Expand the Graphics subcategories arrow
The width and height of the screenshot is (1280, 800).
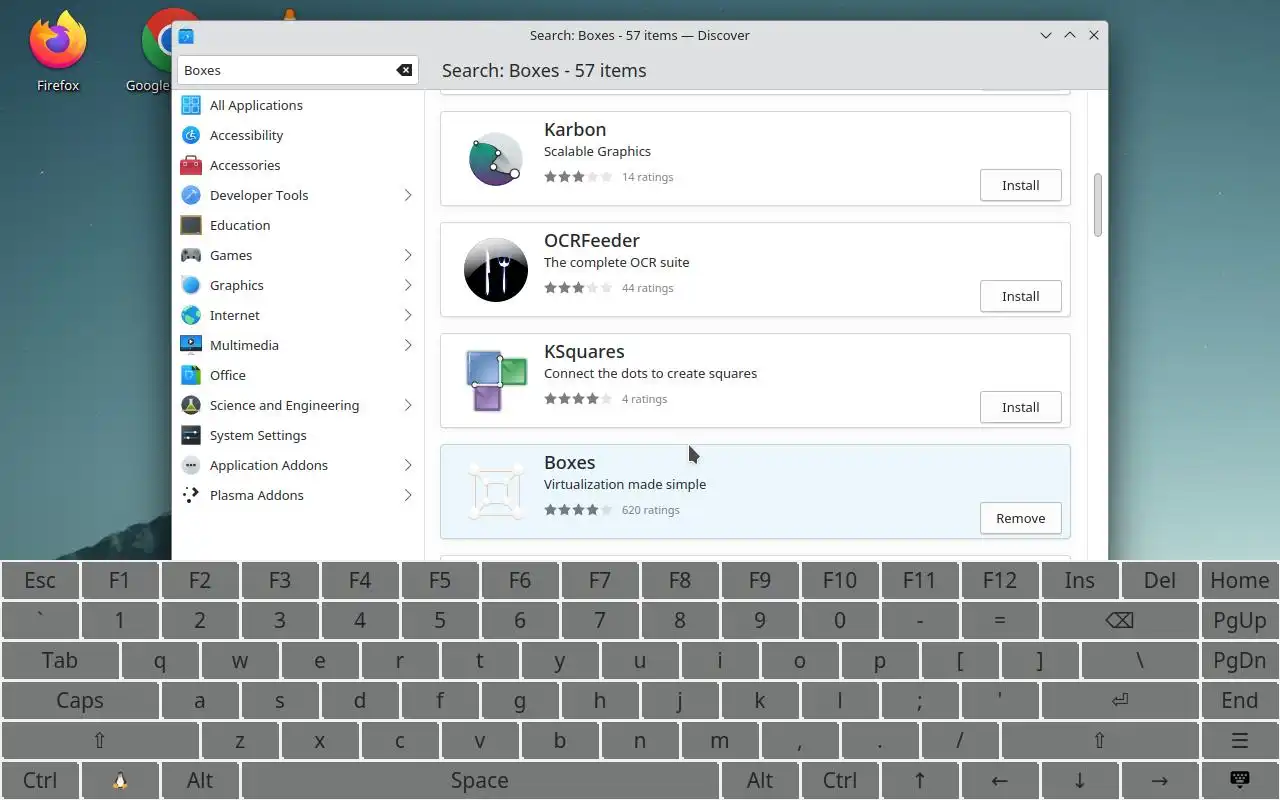tap(408, 285)
